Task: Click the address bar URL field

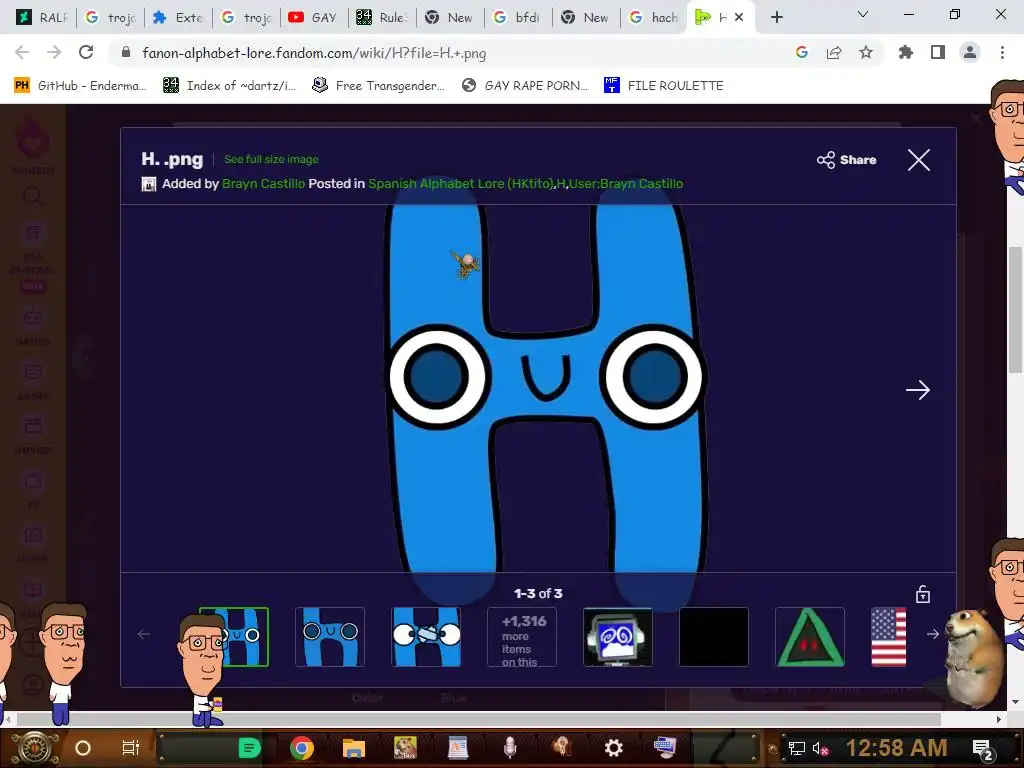Action: tap(451, 53)
